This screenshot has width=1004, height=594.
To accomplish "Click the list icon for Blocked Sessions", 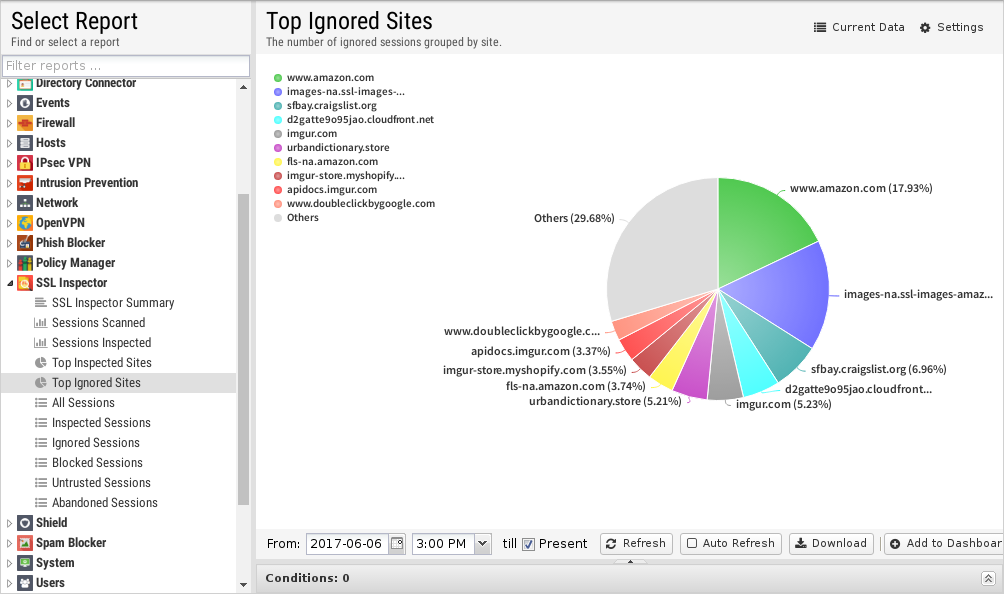I will coord(41,463).
